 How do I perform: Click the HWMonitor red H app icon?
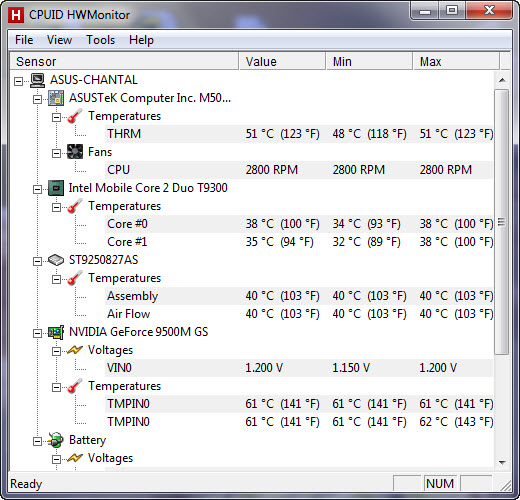click(x=16, y=15)
